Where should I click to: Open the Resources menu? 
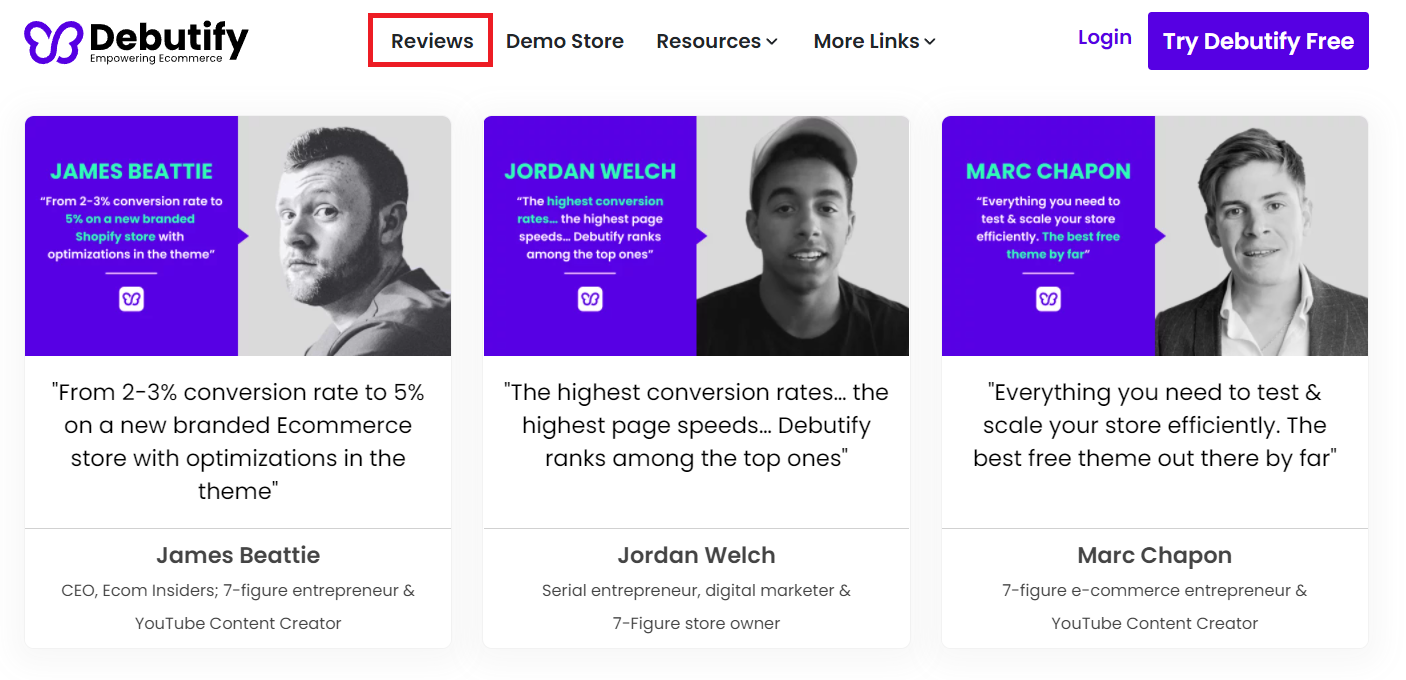708,41
